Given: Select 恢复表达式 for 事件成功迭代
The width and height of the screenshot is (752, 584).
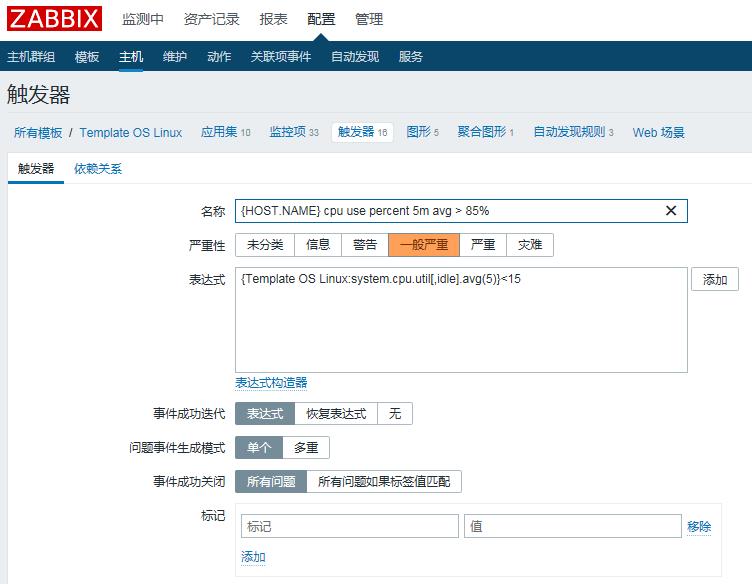Looking at the screenshot, I should [336, 413].
